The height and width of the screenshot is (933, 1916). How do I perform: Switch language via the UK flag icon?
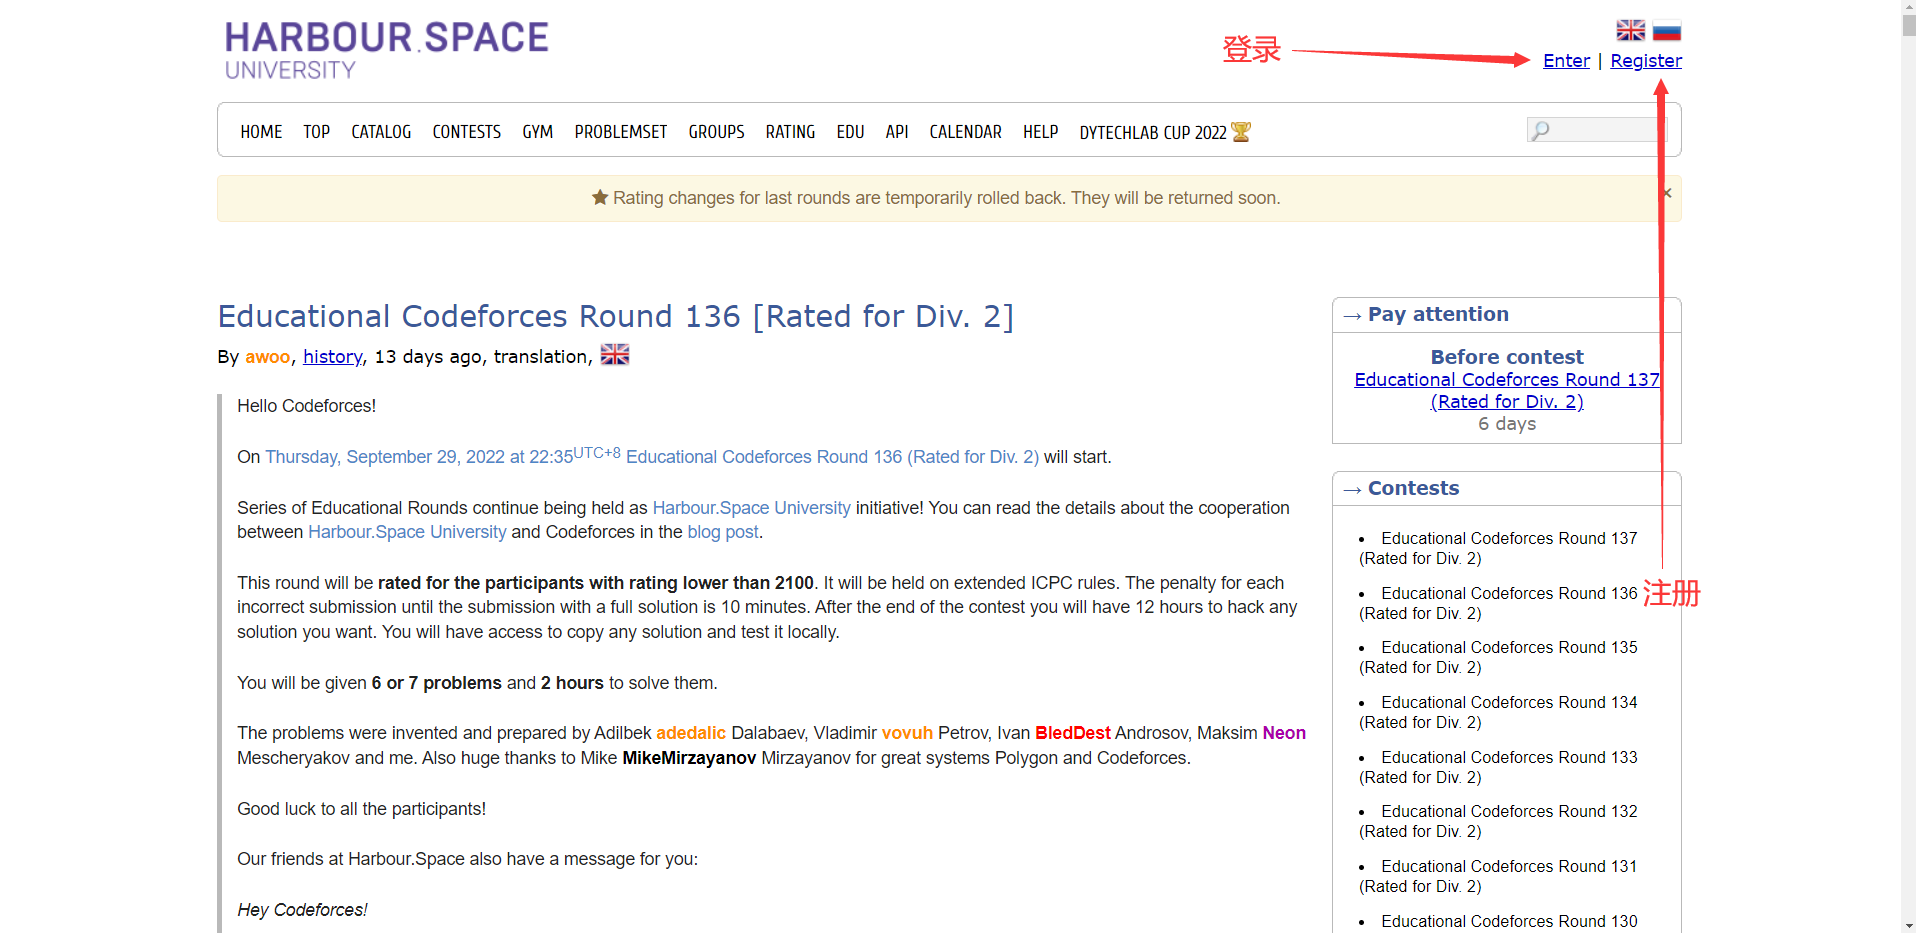click(x=1630, y=30)
